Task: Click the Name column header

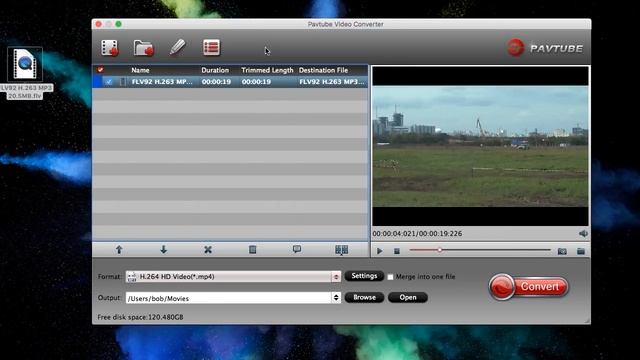Action: (140, 70)
